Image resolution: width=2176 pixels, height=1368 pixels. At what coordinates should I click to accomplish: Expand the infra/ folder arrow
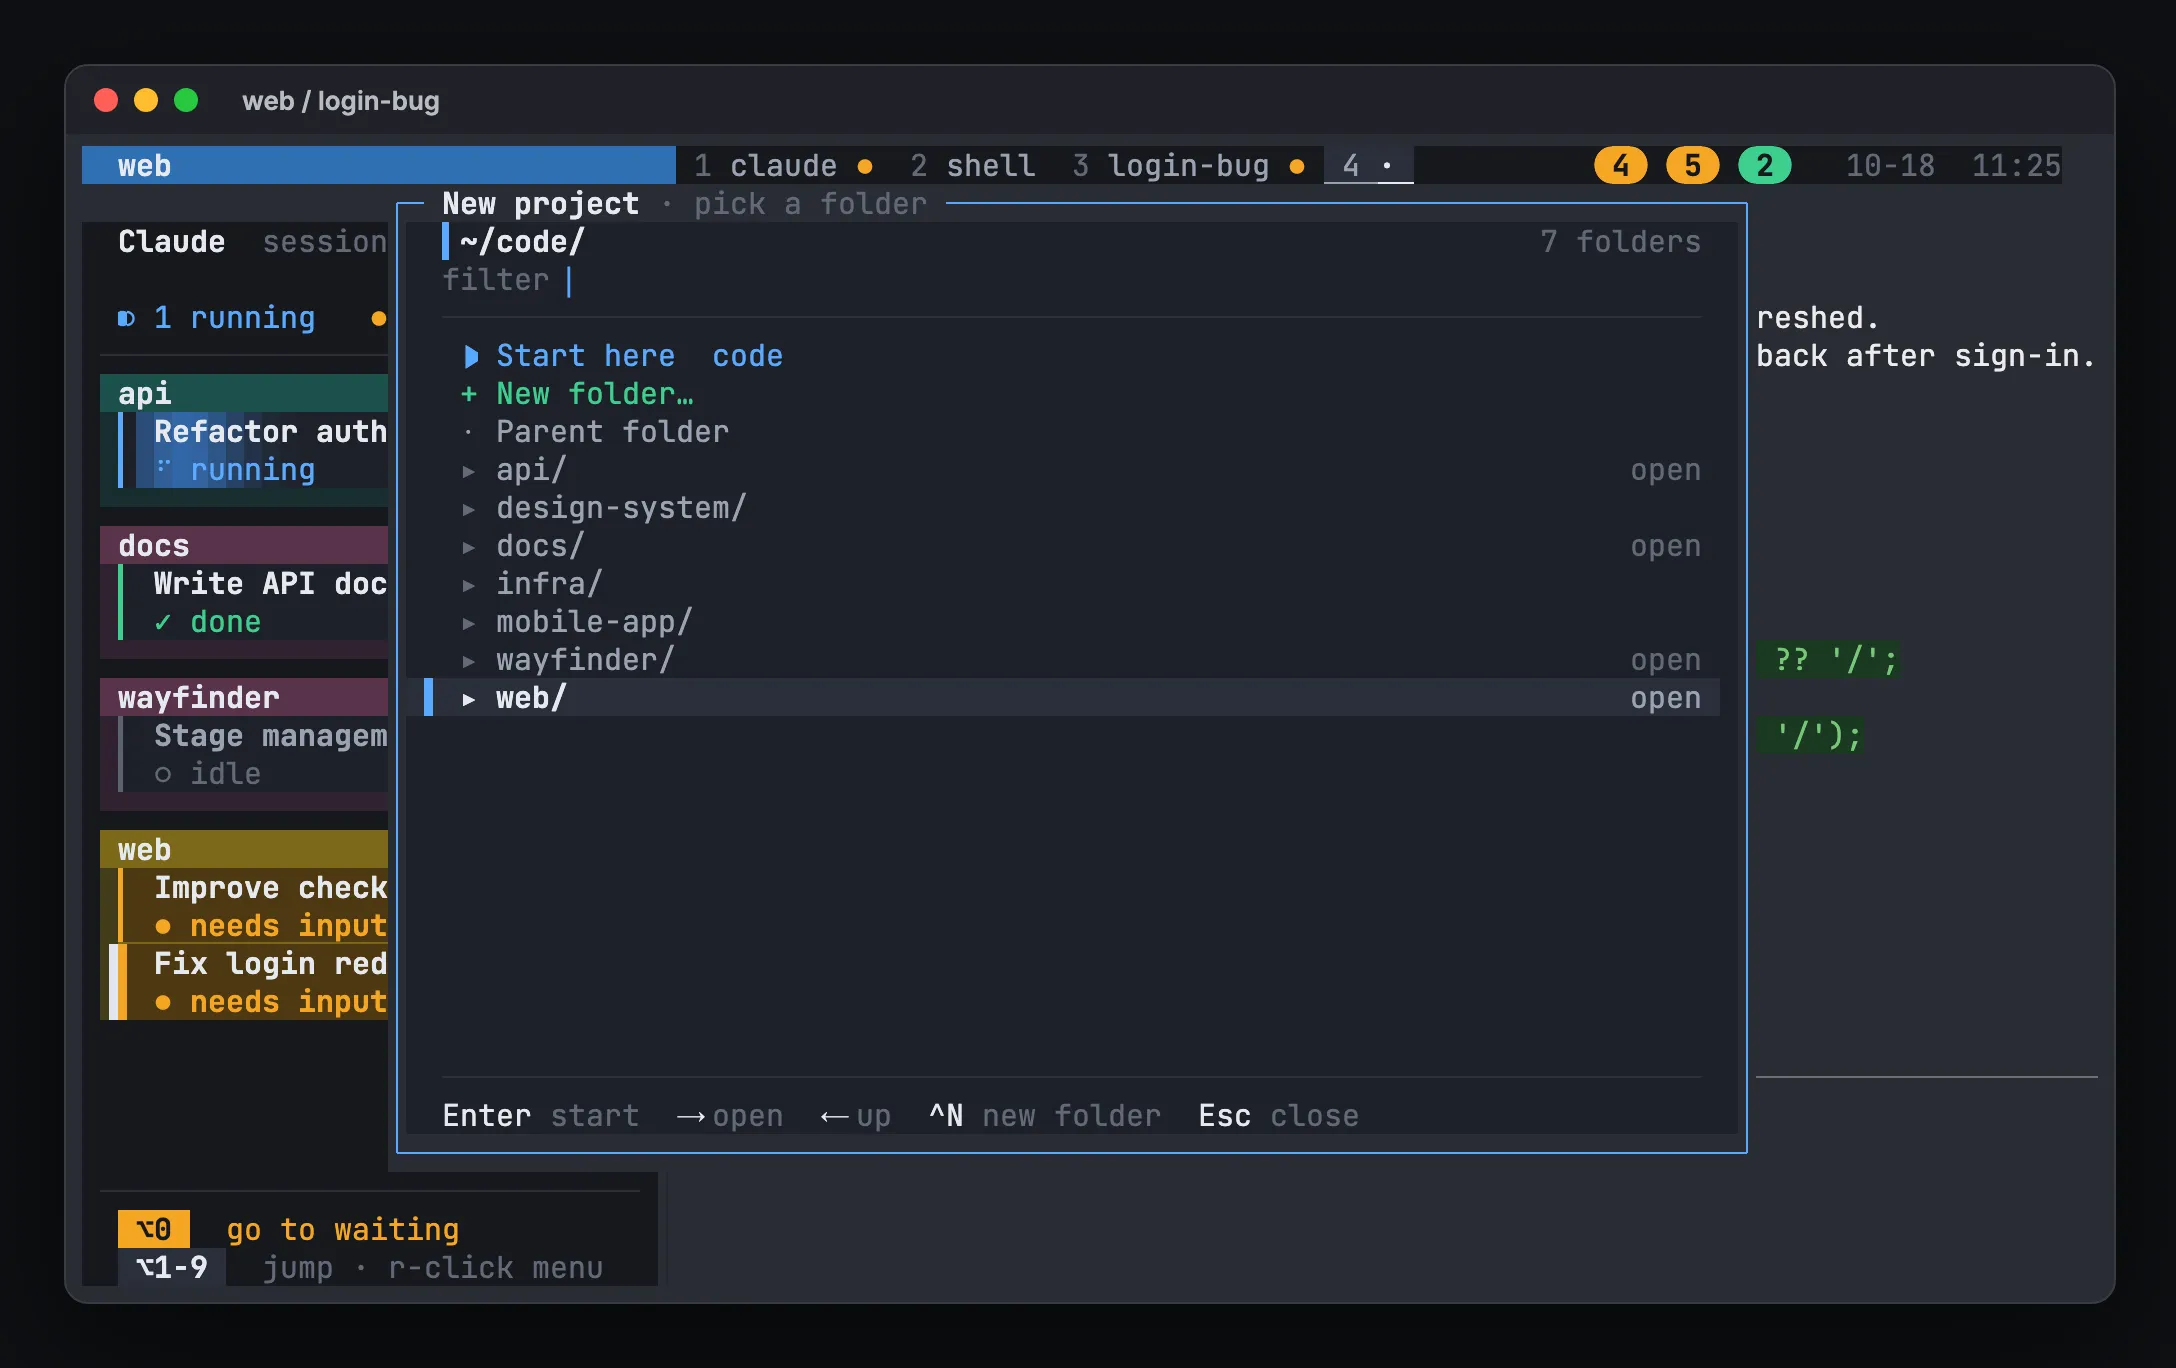(x=468, y=585)
